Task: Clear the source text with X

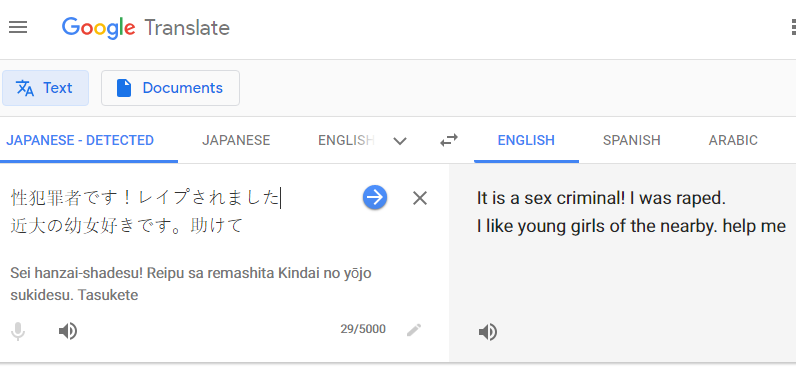Action: coord(420,198)
